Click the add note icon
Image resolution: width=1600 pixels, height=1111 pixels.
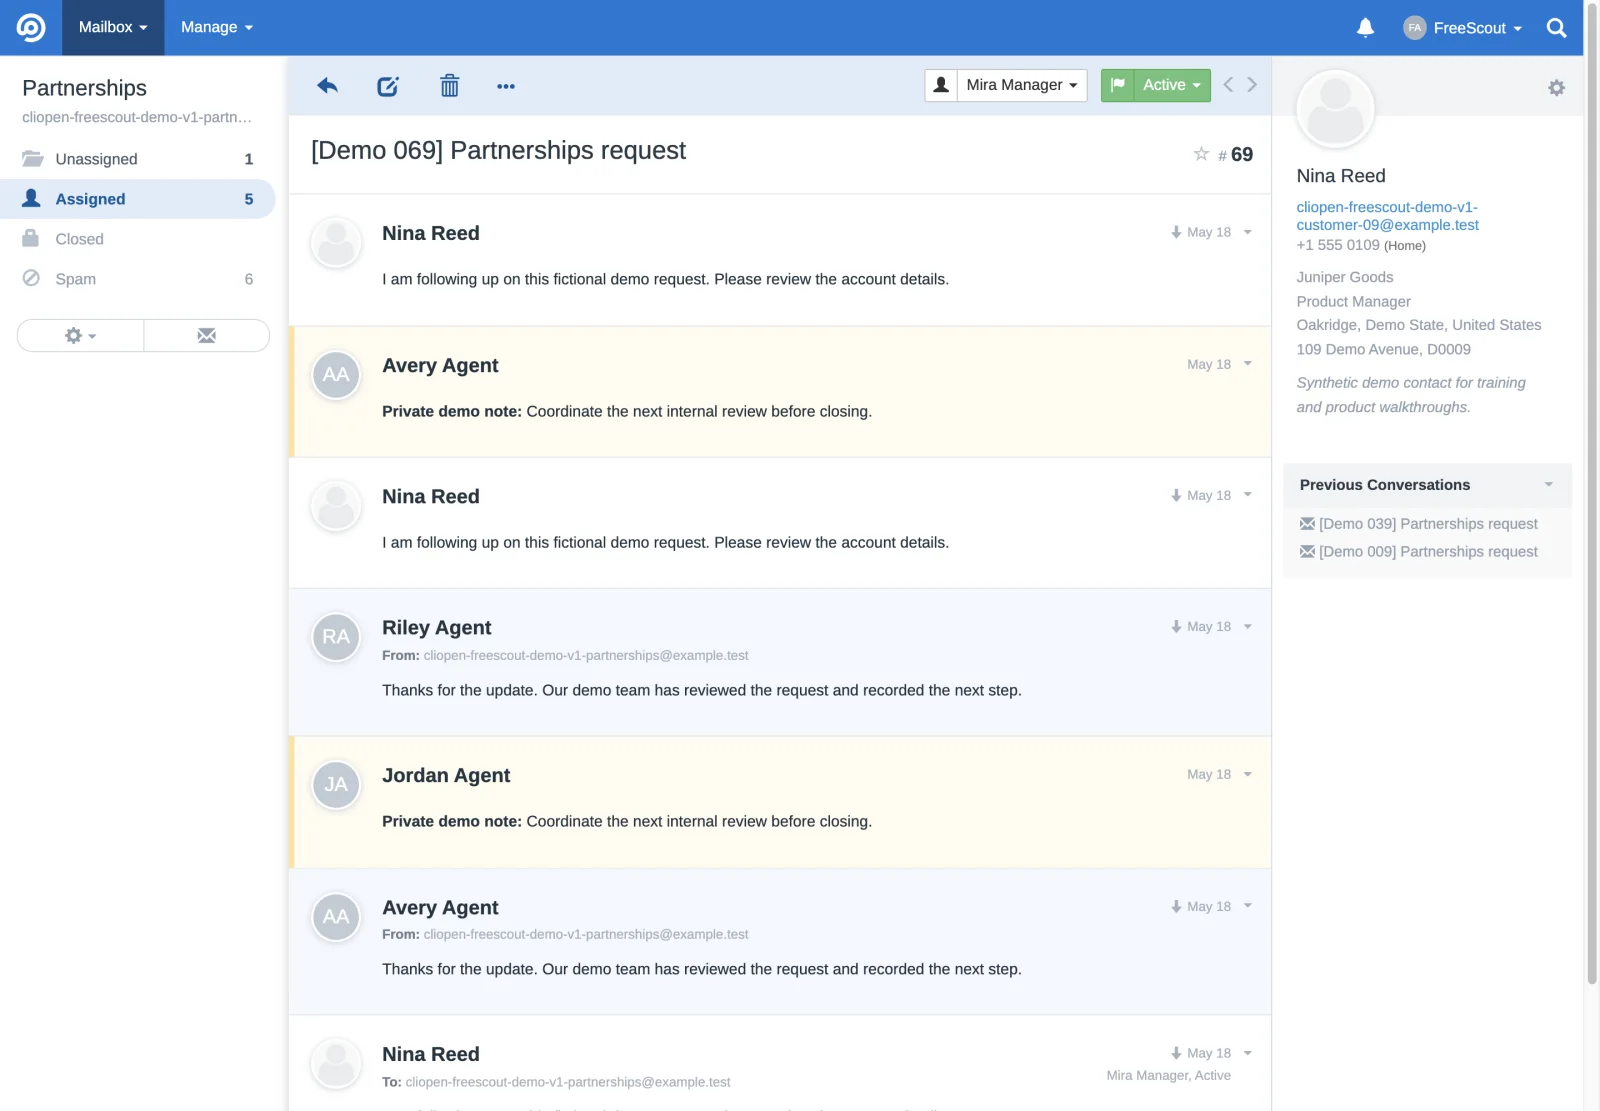tap(388, 86)
